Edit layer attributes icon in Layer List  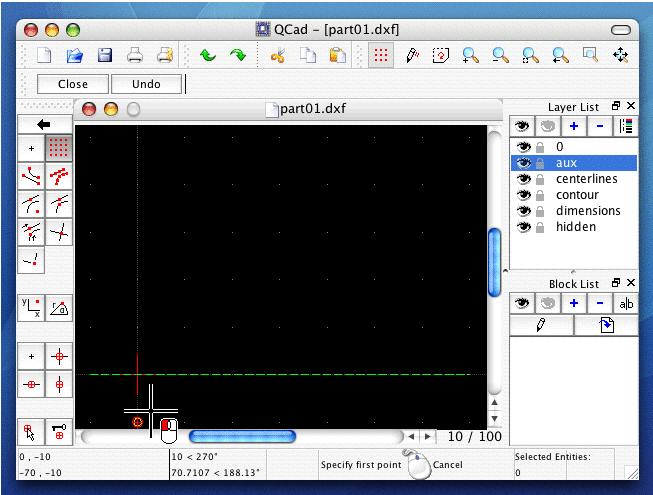point(626,126)
